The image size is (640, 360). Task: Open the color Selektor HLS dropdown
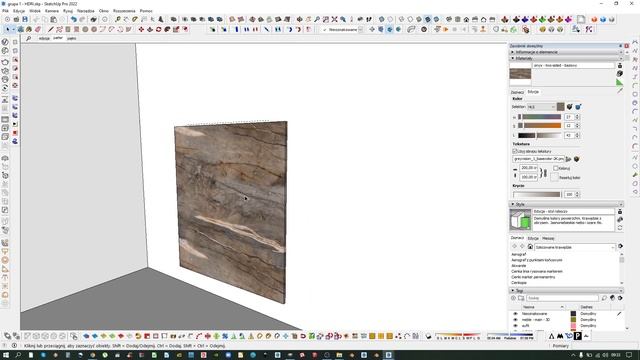tap(541, 107)
